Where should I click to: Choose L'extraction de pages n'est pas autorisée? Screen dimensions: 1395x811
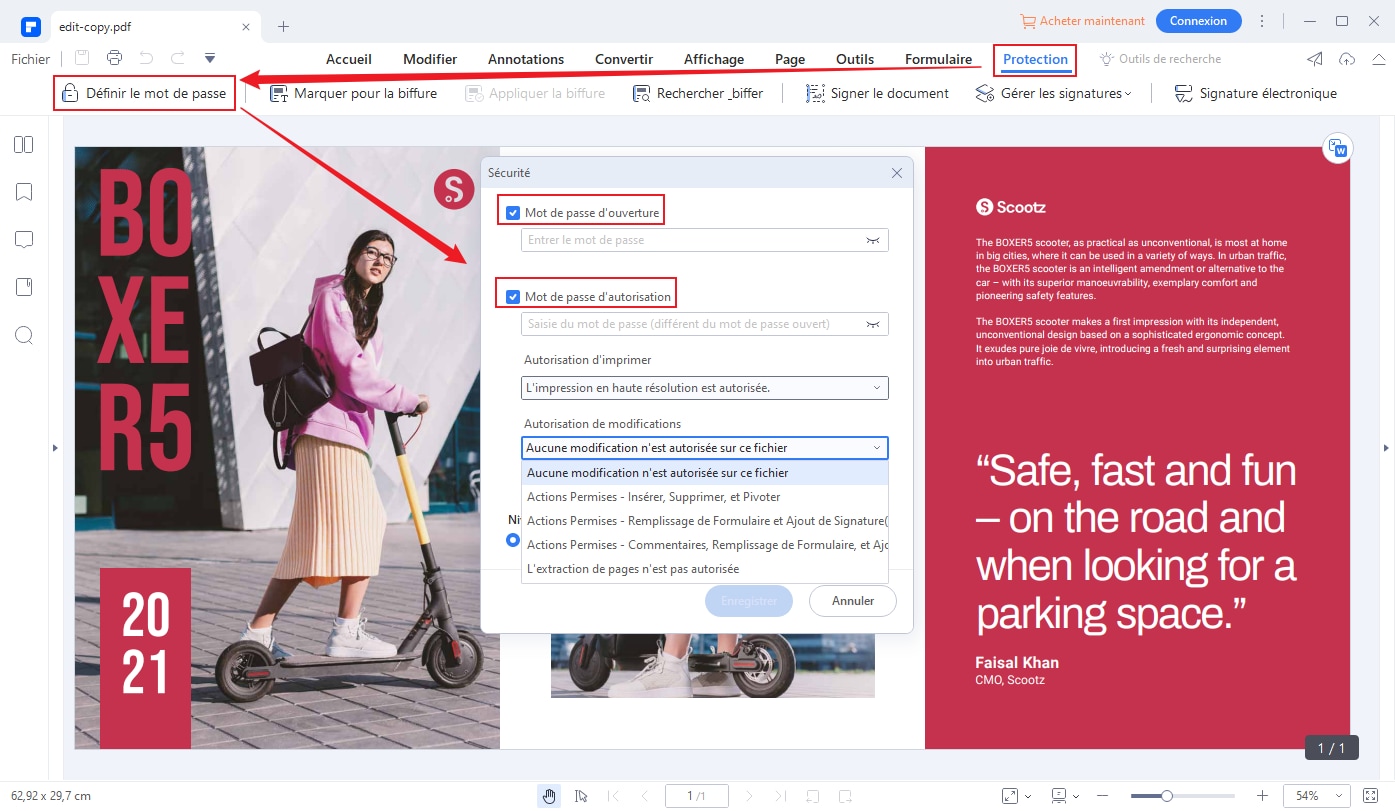pos(704,569)
